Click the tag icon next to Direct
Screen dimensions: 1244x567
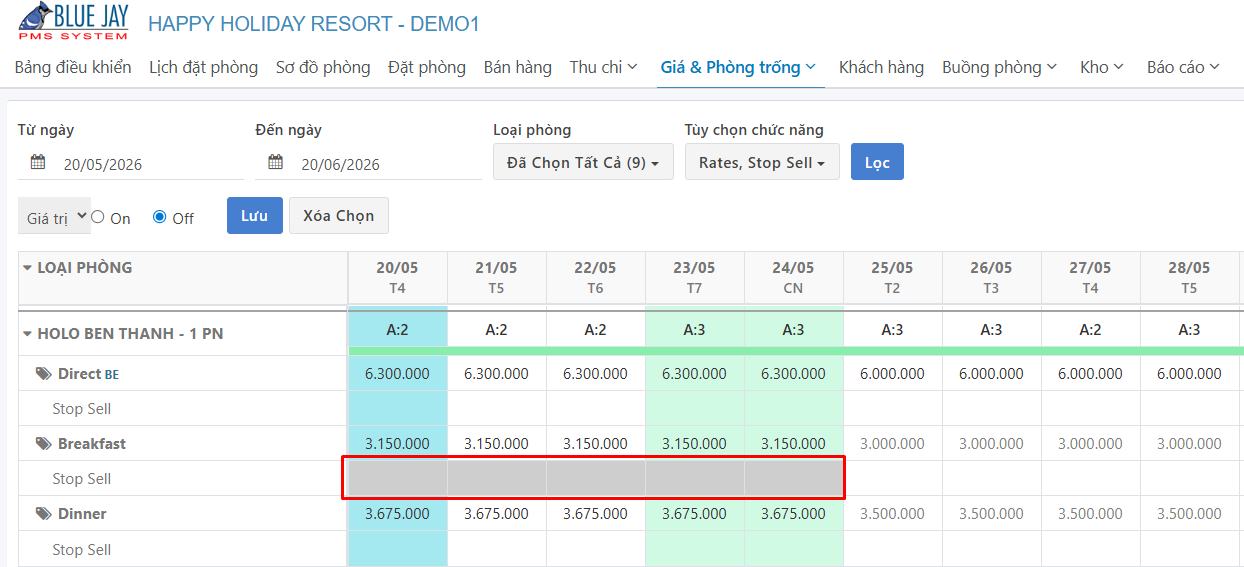click(x=43, y=374)
